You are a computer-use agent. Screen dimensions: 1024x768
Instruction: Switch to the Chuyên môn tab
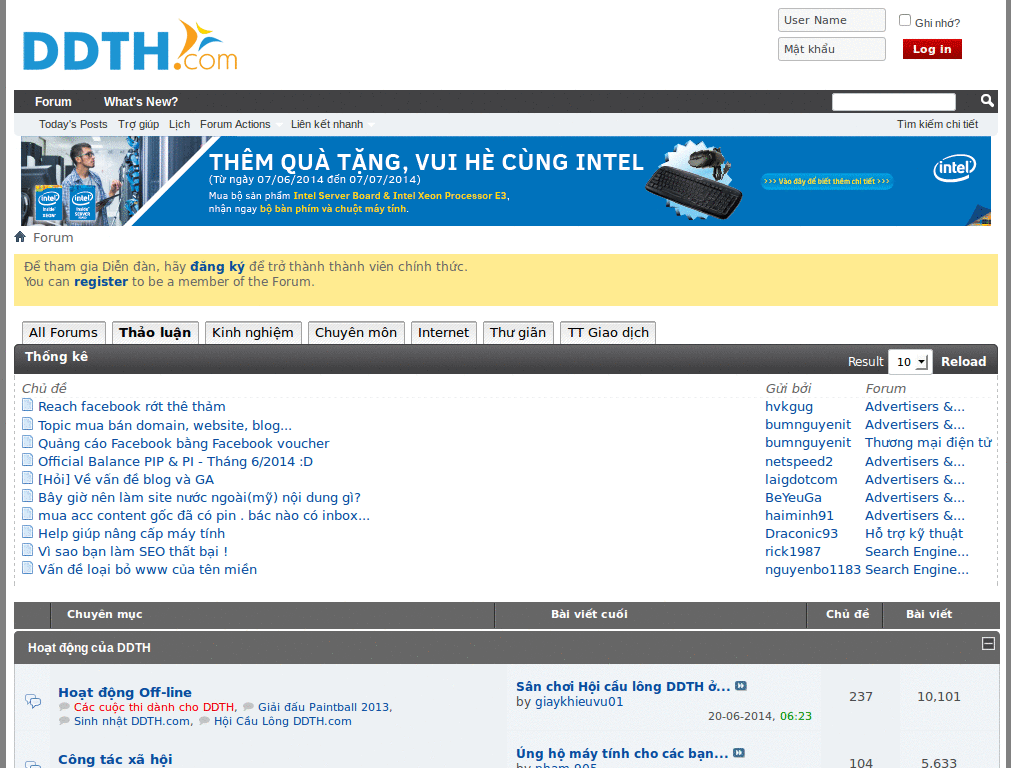[356, 332]
